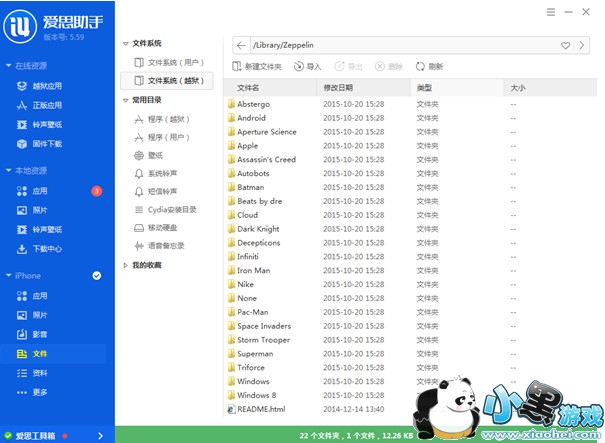Select 文件 in the iPhone section
605x443 pixels.
(32, 354)
